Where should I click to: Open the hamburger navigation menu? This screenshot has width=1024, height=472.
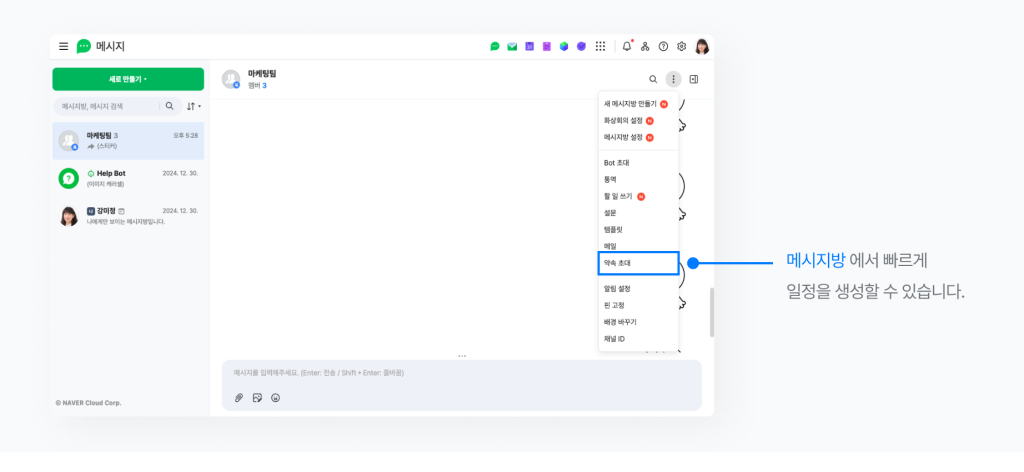(64, 46)
